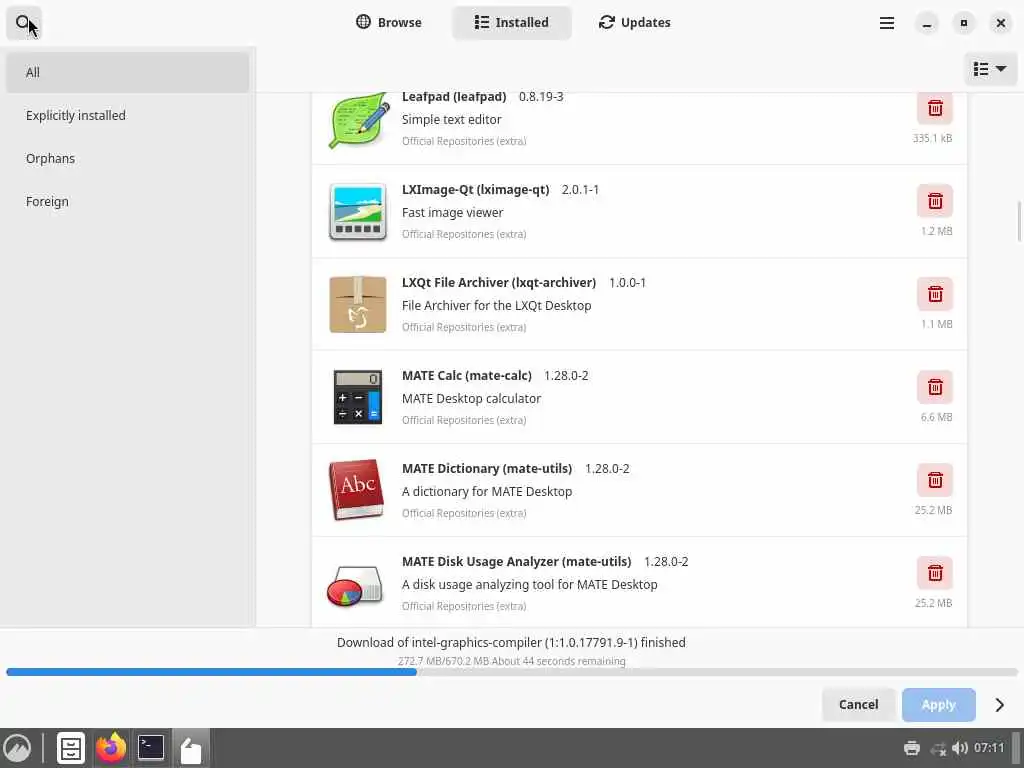Screen dimensions: 1024x768
Task: Remove MATE Dictionary using its trash icon
Action: 935,481
